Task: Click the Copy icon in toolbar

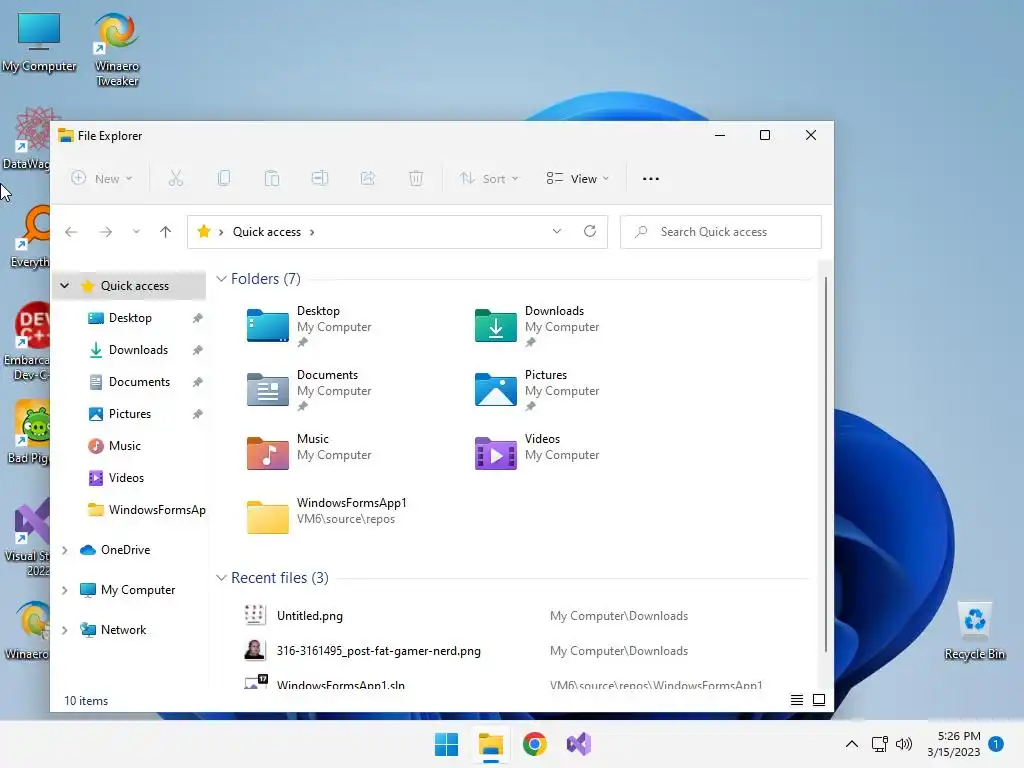Action: pyautogui.click(x=224, y=178)
